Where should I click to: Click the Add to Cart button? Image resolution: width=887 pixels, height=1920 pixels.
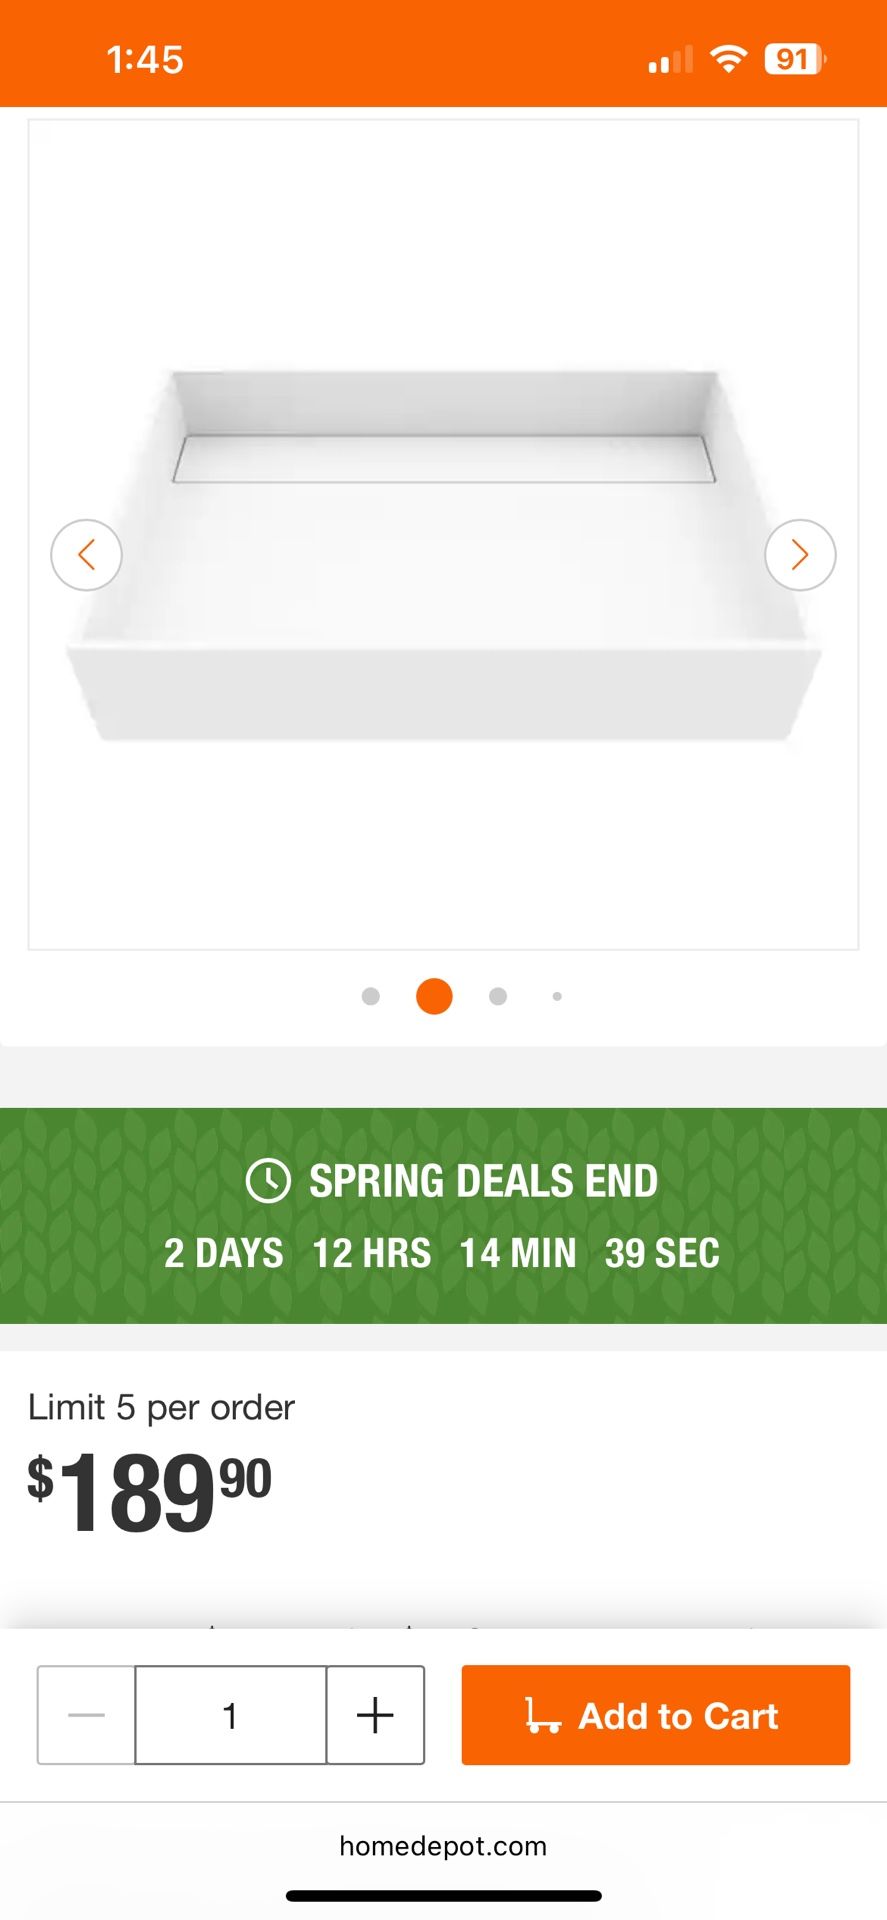tap(656, 1715)
